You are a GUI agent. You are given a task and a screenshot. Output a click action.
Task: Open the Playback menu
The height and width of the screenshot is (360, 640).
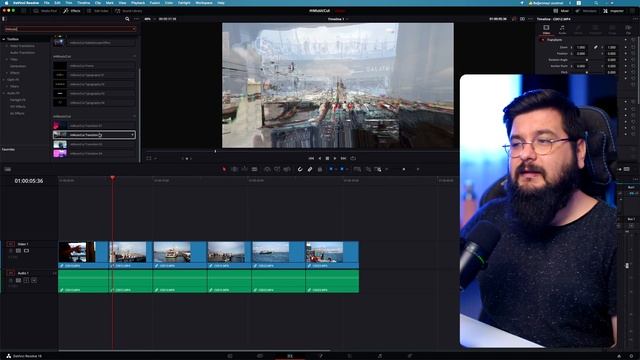(138, 3)
